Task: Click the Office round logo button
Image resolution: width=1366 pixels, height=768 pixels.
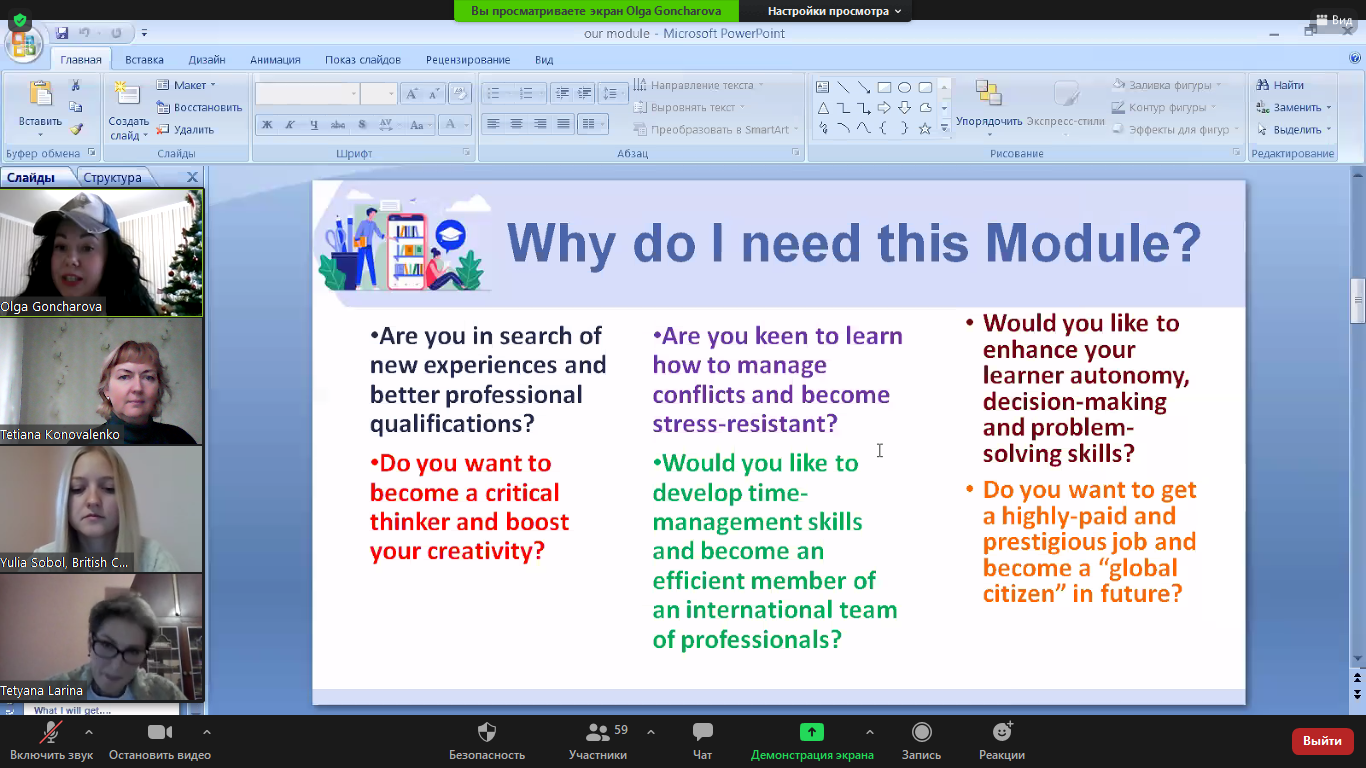Action: [22, 43]
